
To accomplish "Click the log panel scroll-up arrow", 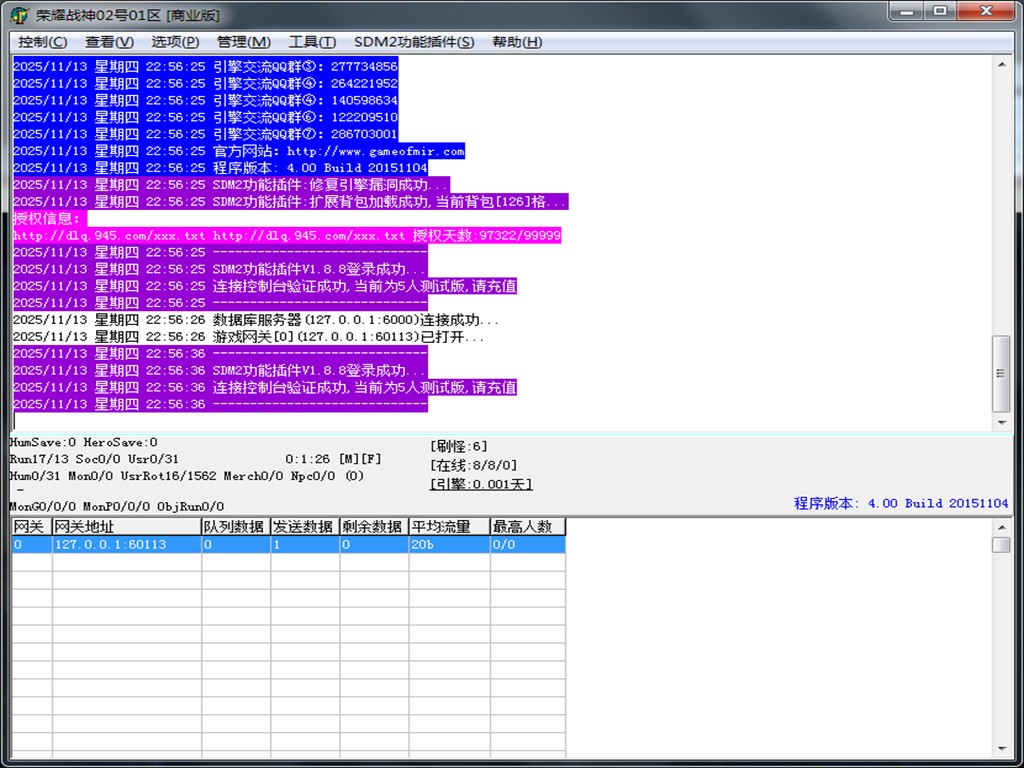I will click(x=1001, y=64).
